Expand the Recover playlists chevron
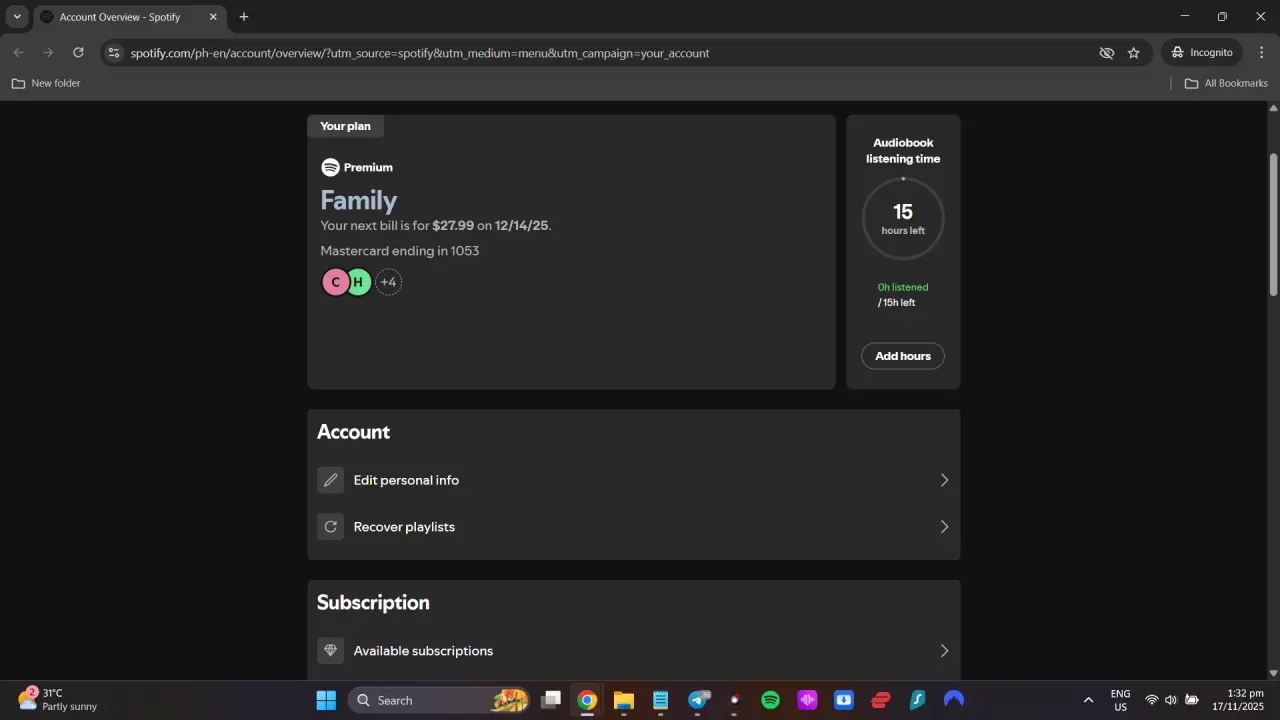This screenshot has height=720, width=1280. [x=944, y=527]
